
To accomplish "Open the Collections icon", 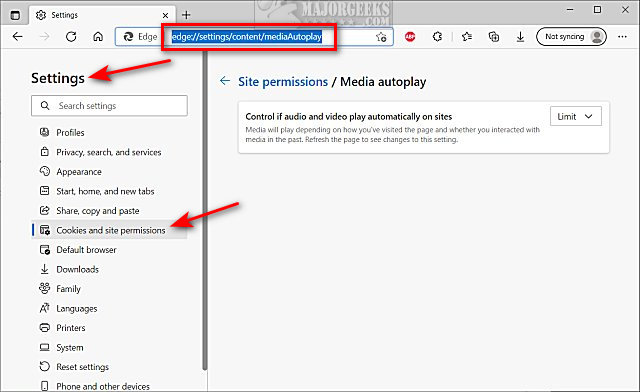I will 494,37.
